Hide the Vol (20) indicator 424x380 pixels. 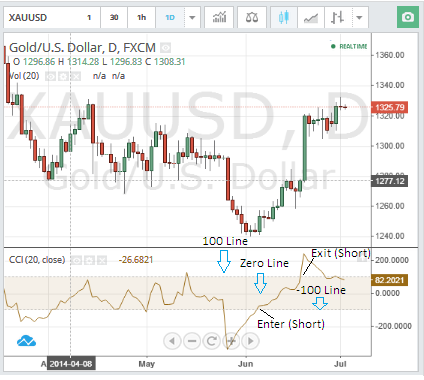click(x=50, y=77)
